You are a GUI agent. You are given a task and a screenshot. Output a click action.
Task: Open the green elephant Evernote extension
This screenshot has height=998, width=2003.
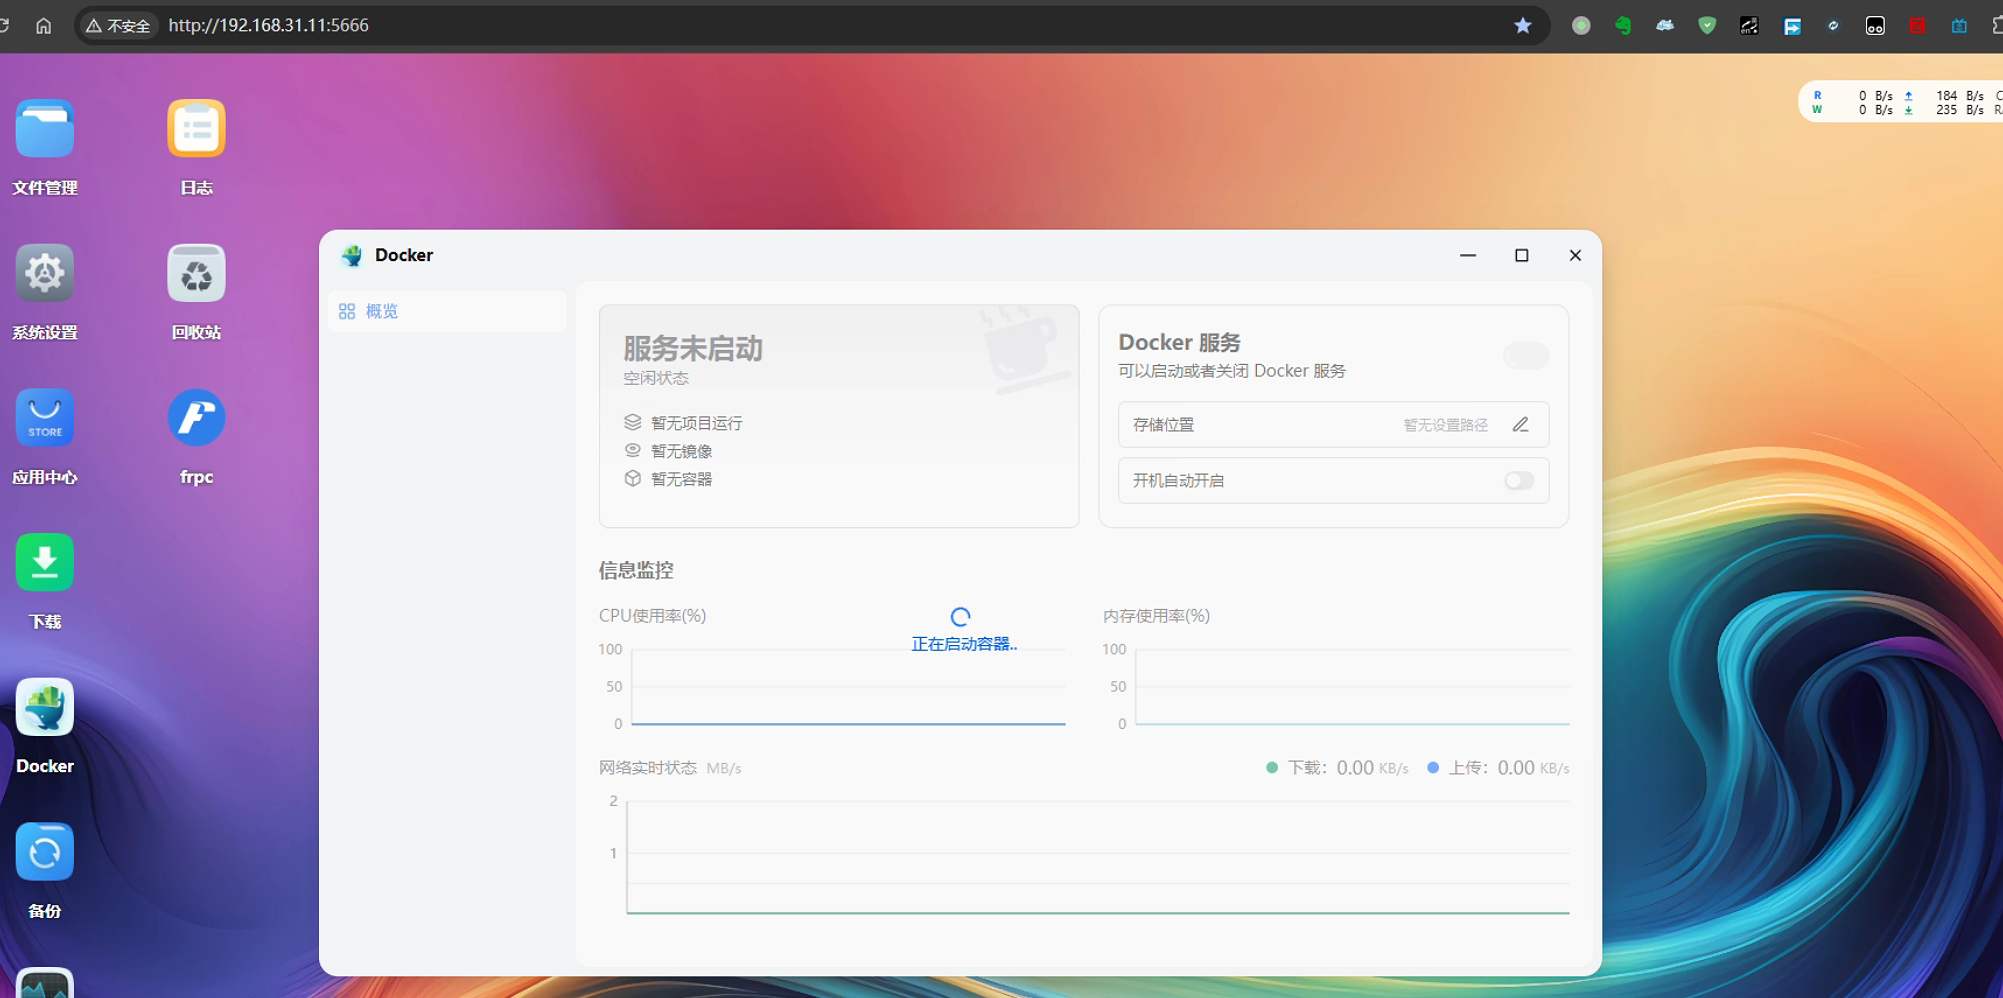click(1622, 25)
